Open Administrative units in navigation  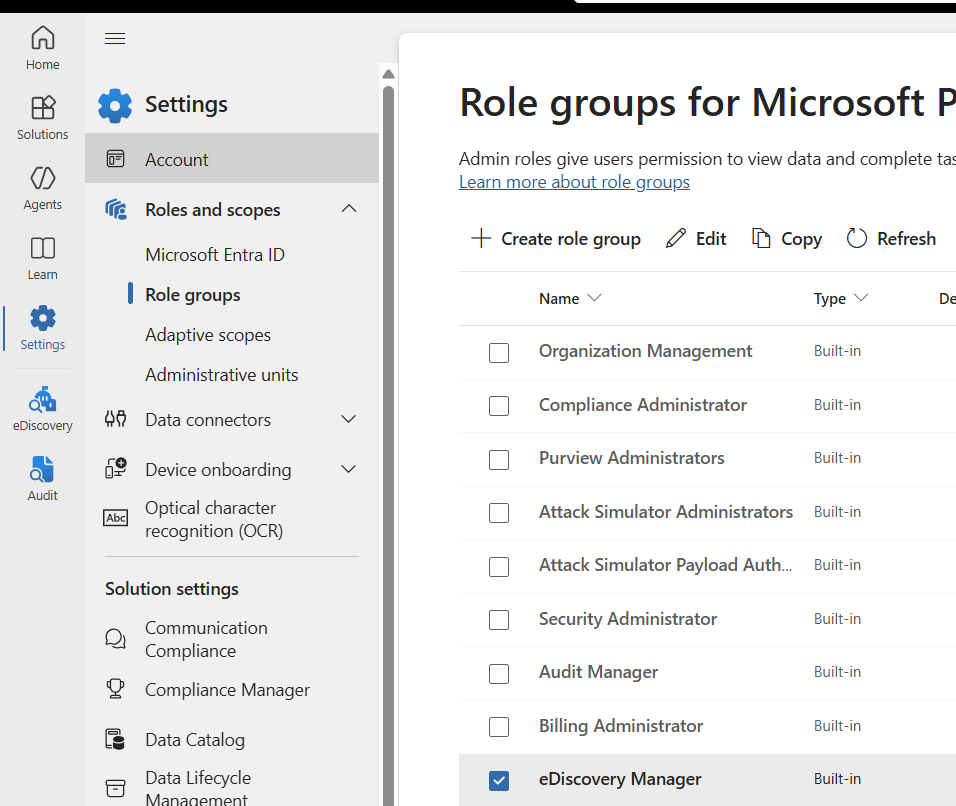point(222,375)
